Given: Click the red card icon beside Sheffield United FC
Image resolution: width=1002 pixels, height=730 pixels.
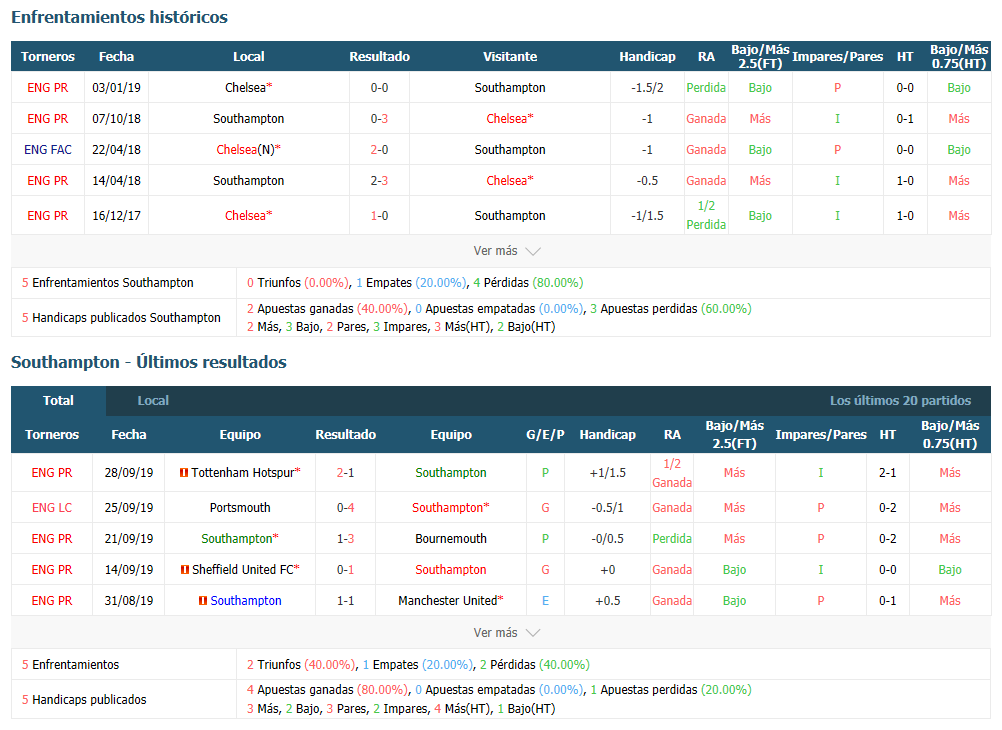Looking at the screenshot, I should tap(185, 570).
